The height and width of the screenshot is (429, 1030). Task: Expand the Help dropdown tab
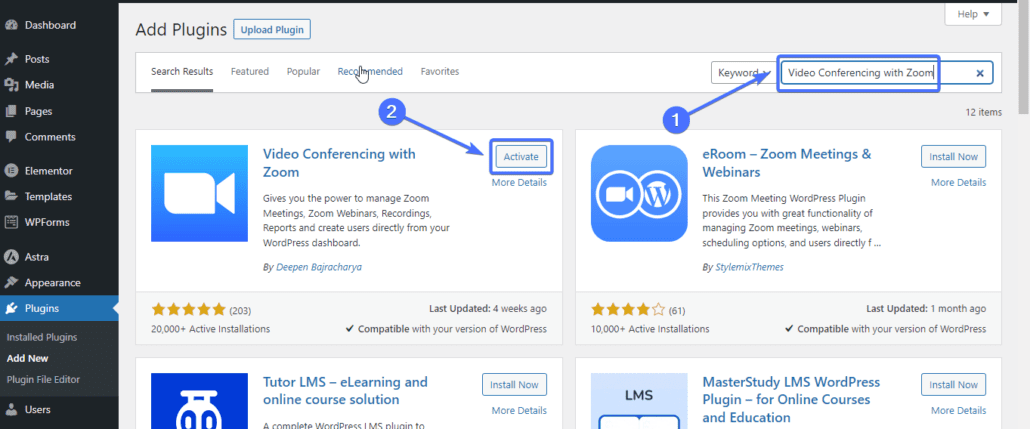pos(973,14)
